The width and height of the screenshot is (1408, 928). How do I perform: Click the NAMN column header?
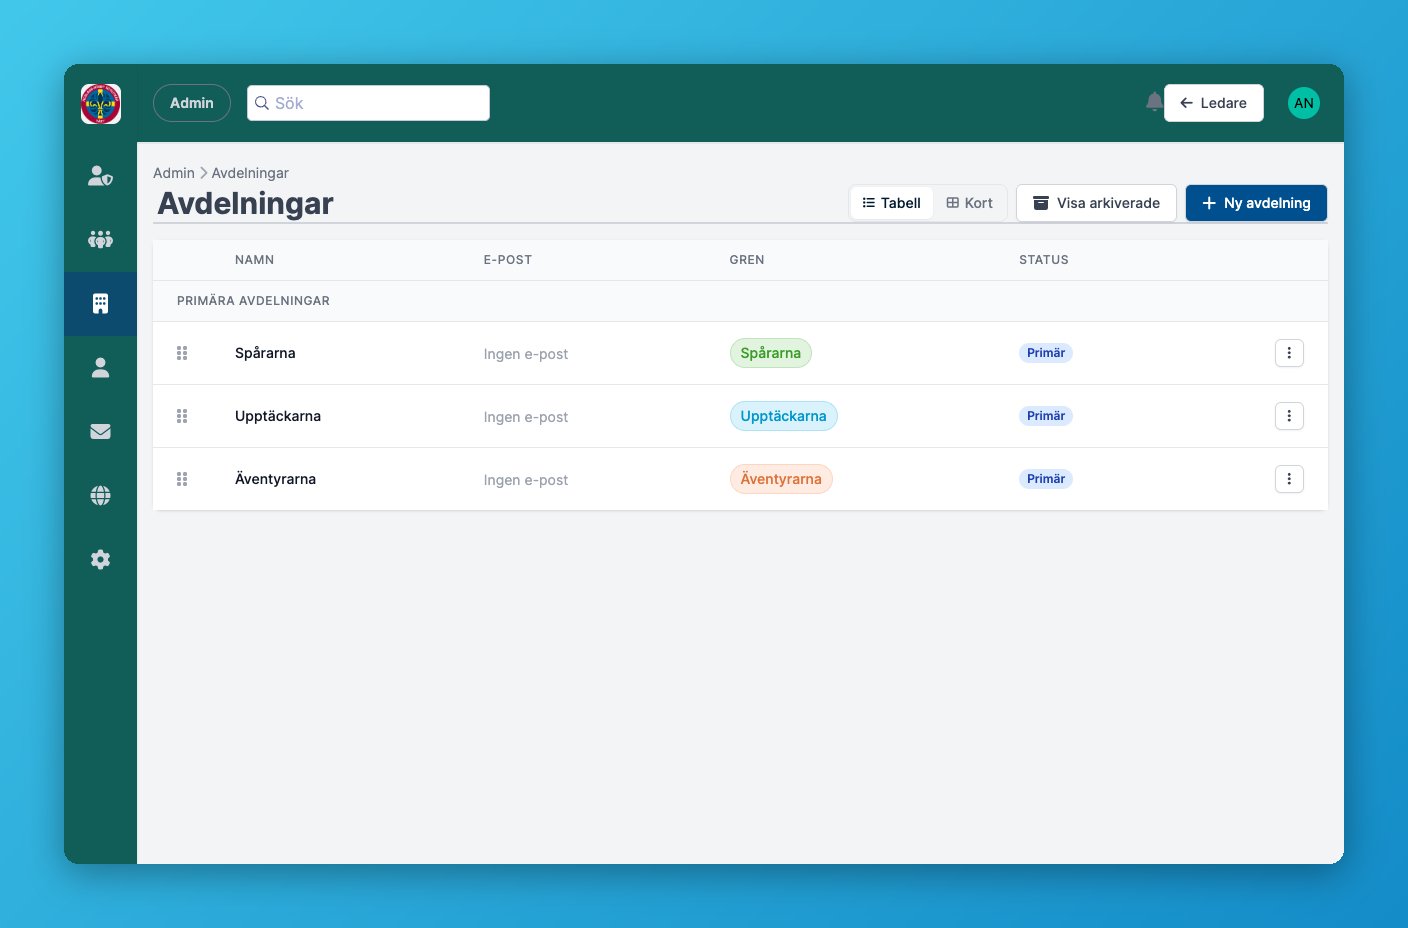coord(254,260)
